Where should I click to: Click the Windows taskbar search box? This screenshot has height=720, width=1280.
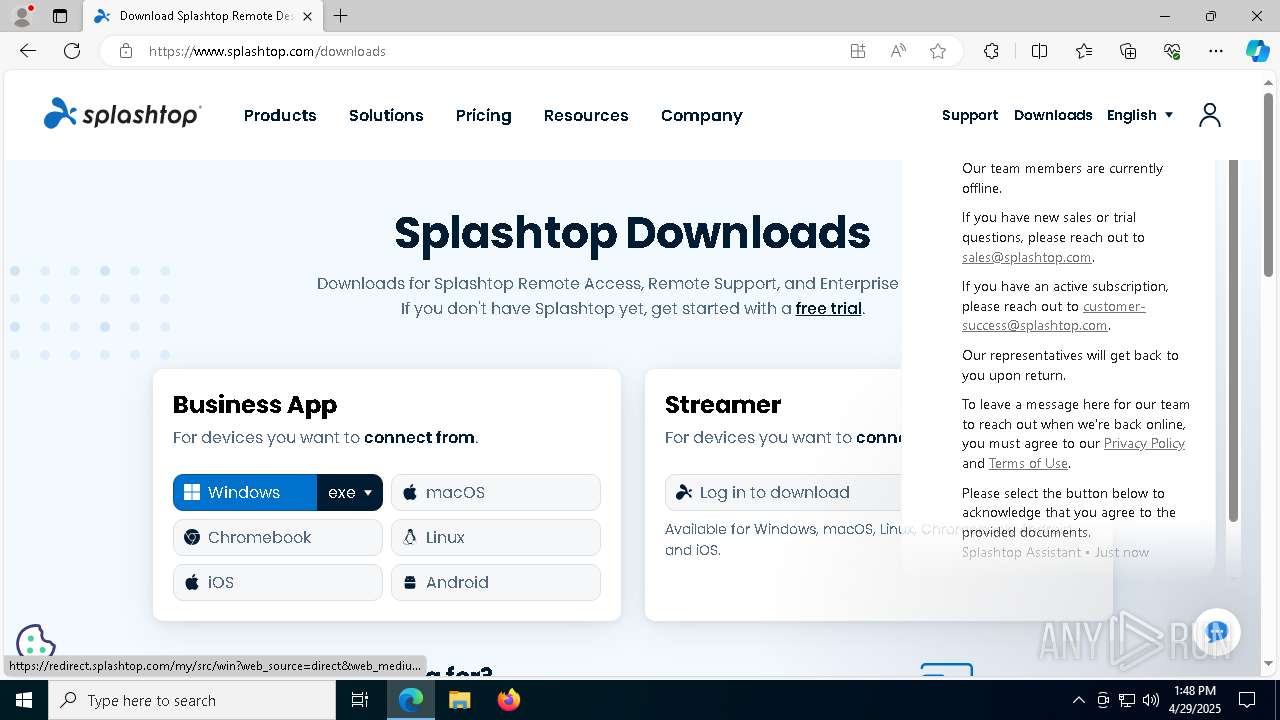tap(192, 700)
